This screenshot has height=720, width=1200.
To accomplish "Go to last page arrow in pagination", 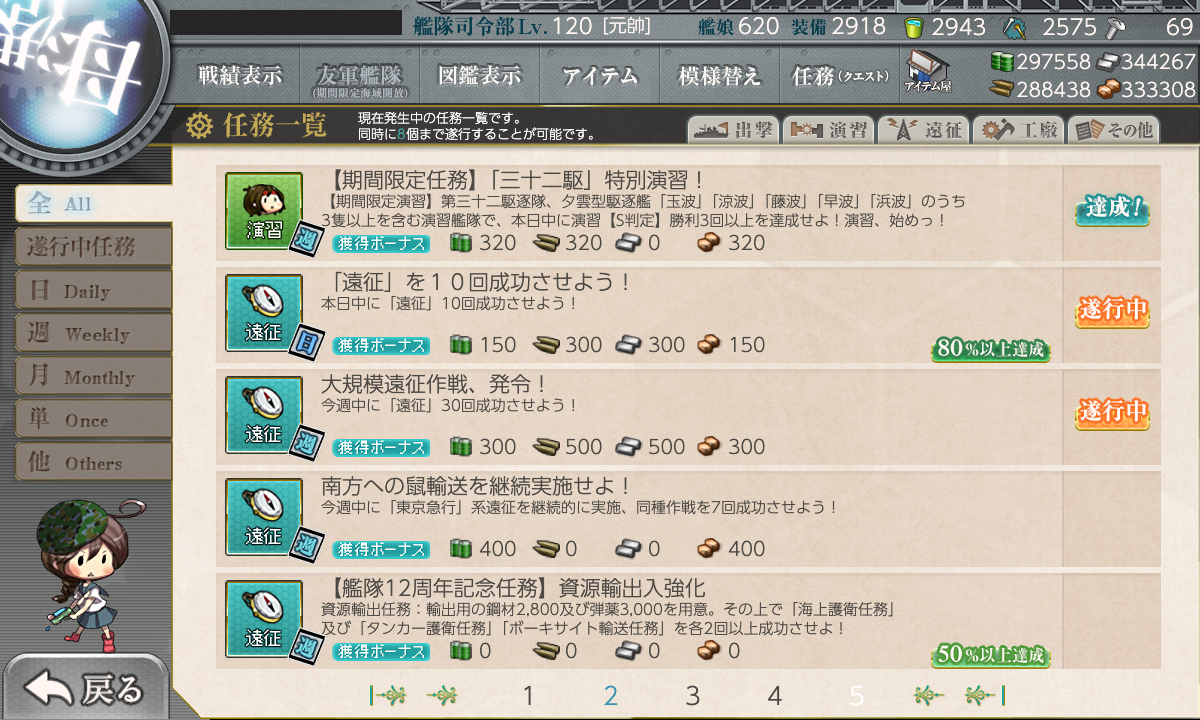I will coord(985,695).
